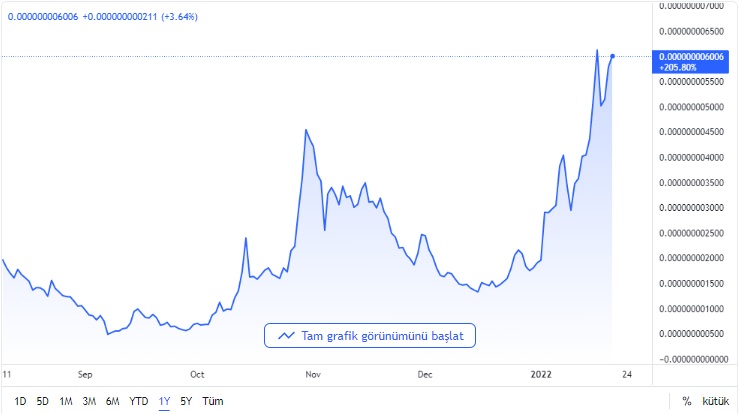Show all data with Tüm range
The height and width of the screenshot is (414, 740).
[213, 401]
